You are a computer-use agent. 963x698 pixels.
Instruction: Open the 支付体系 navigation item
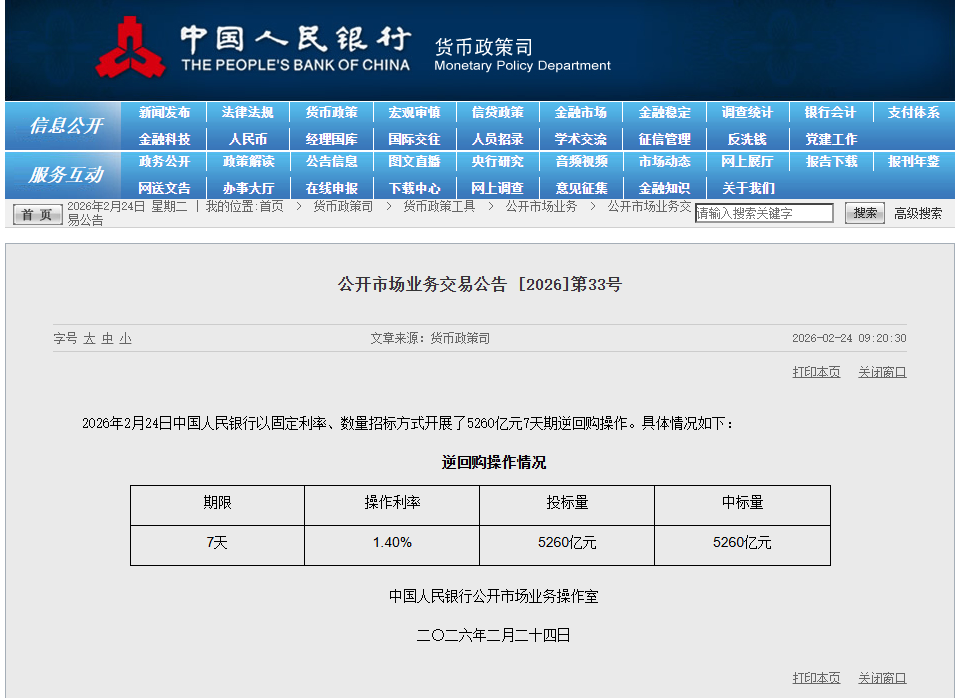913,113
